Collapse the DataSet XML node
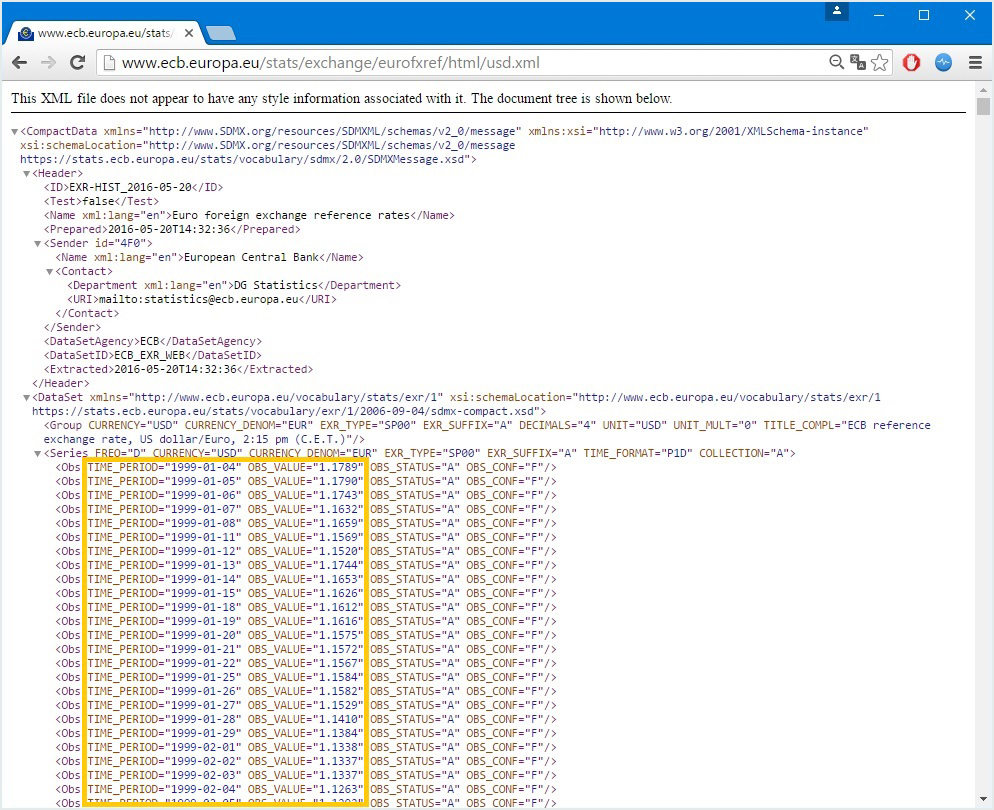994x810 pixels. tap(27, 398)
